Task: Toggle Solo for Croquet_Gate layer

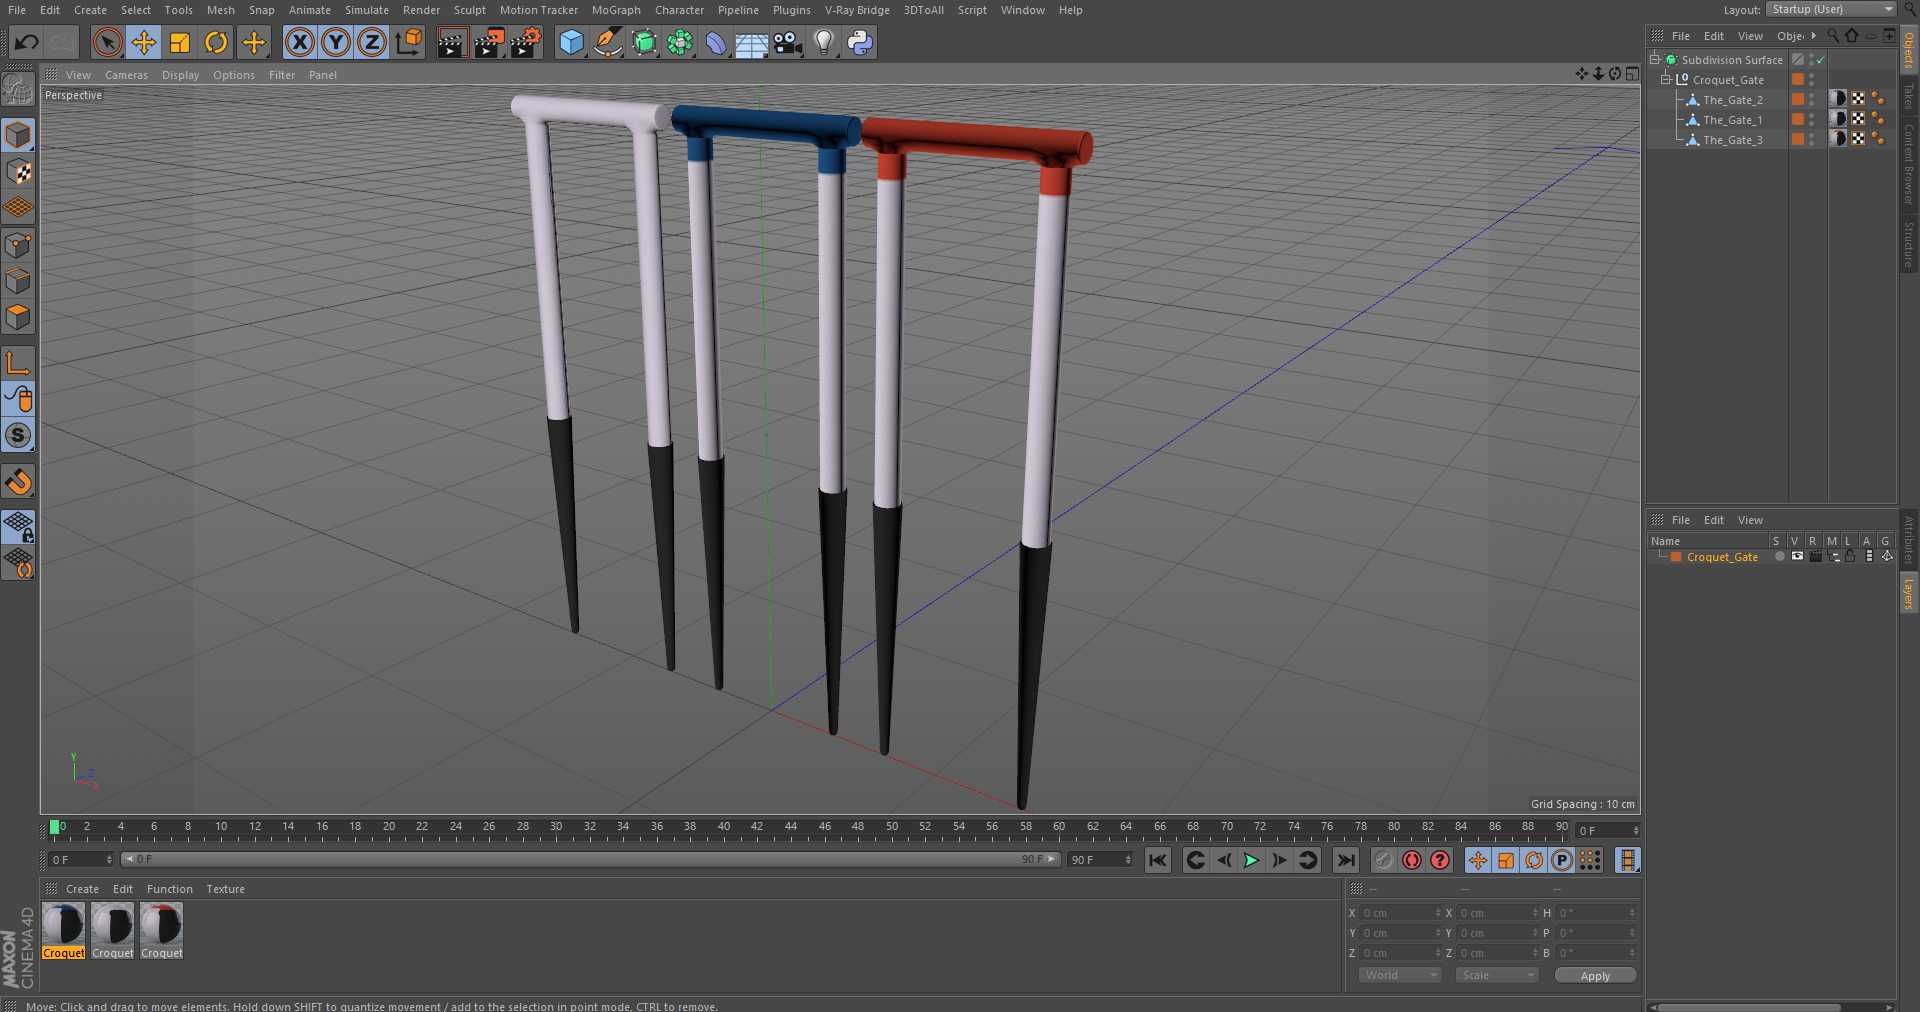Action: pyautogui.click(x=1779, y=557)
